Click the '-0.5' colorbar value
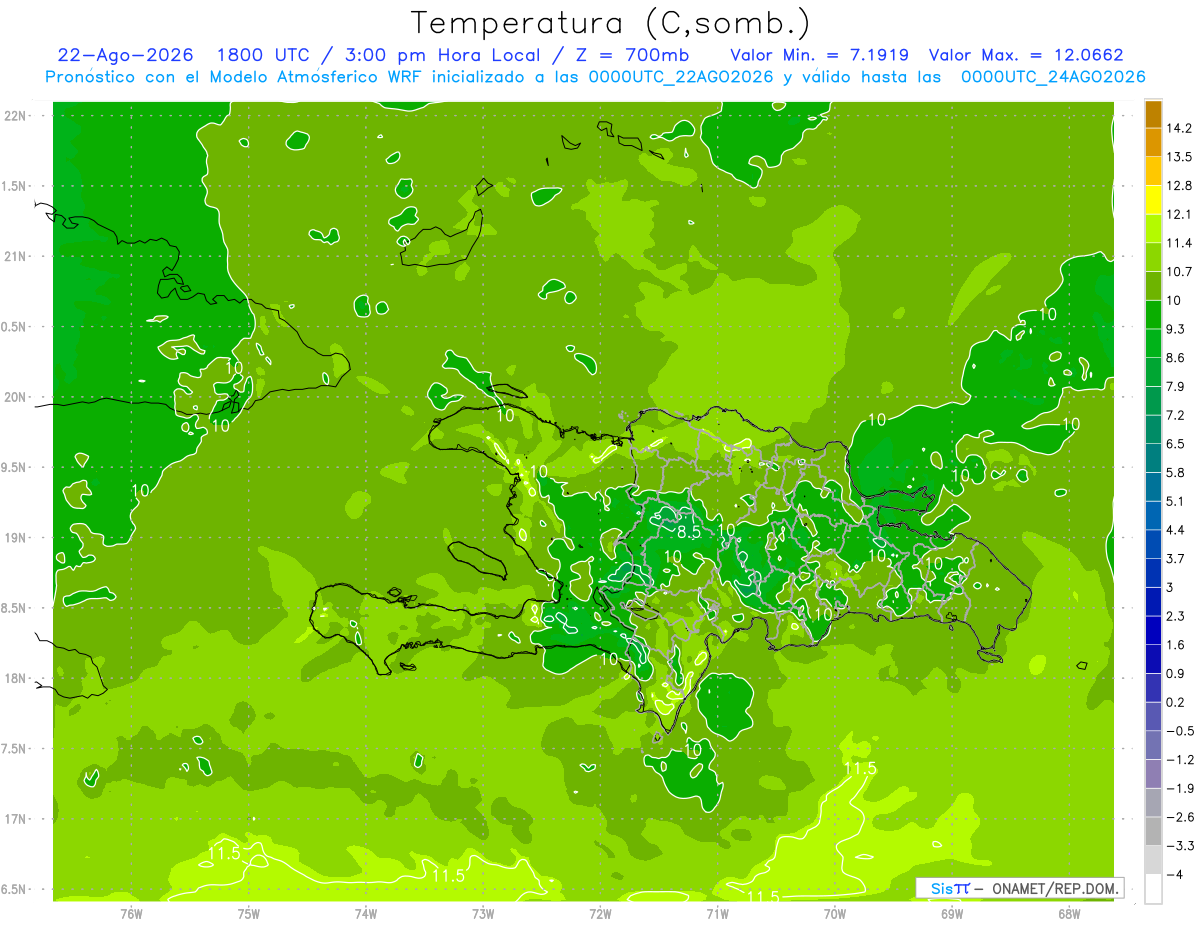1200x927 pixels. tap(1180, 730)
